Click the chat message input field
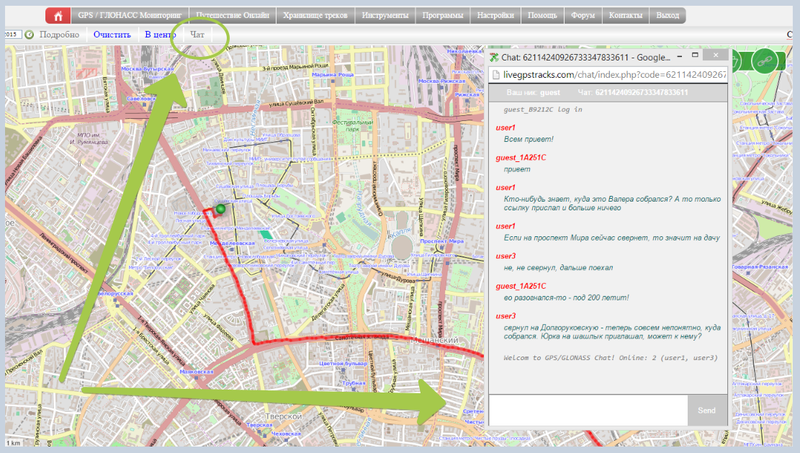Viewport: 800px width, 453px height. tap(588, 410)
